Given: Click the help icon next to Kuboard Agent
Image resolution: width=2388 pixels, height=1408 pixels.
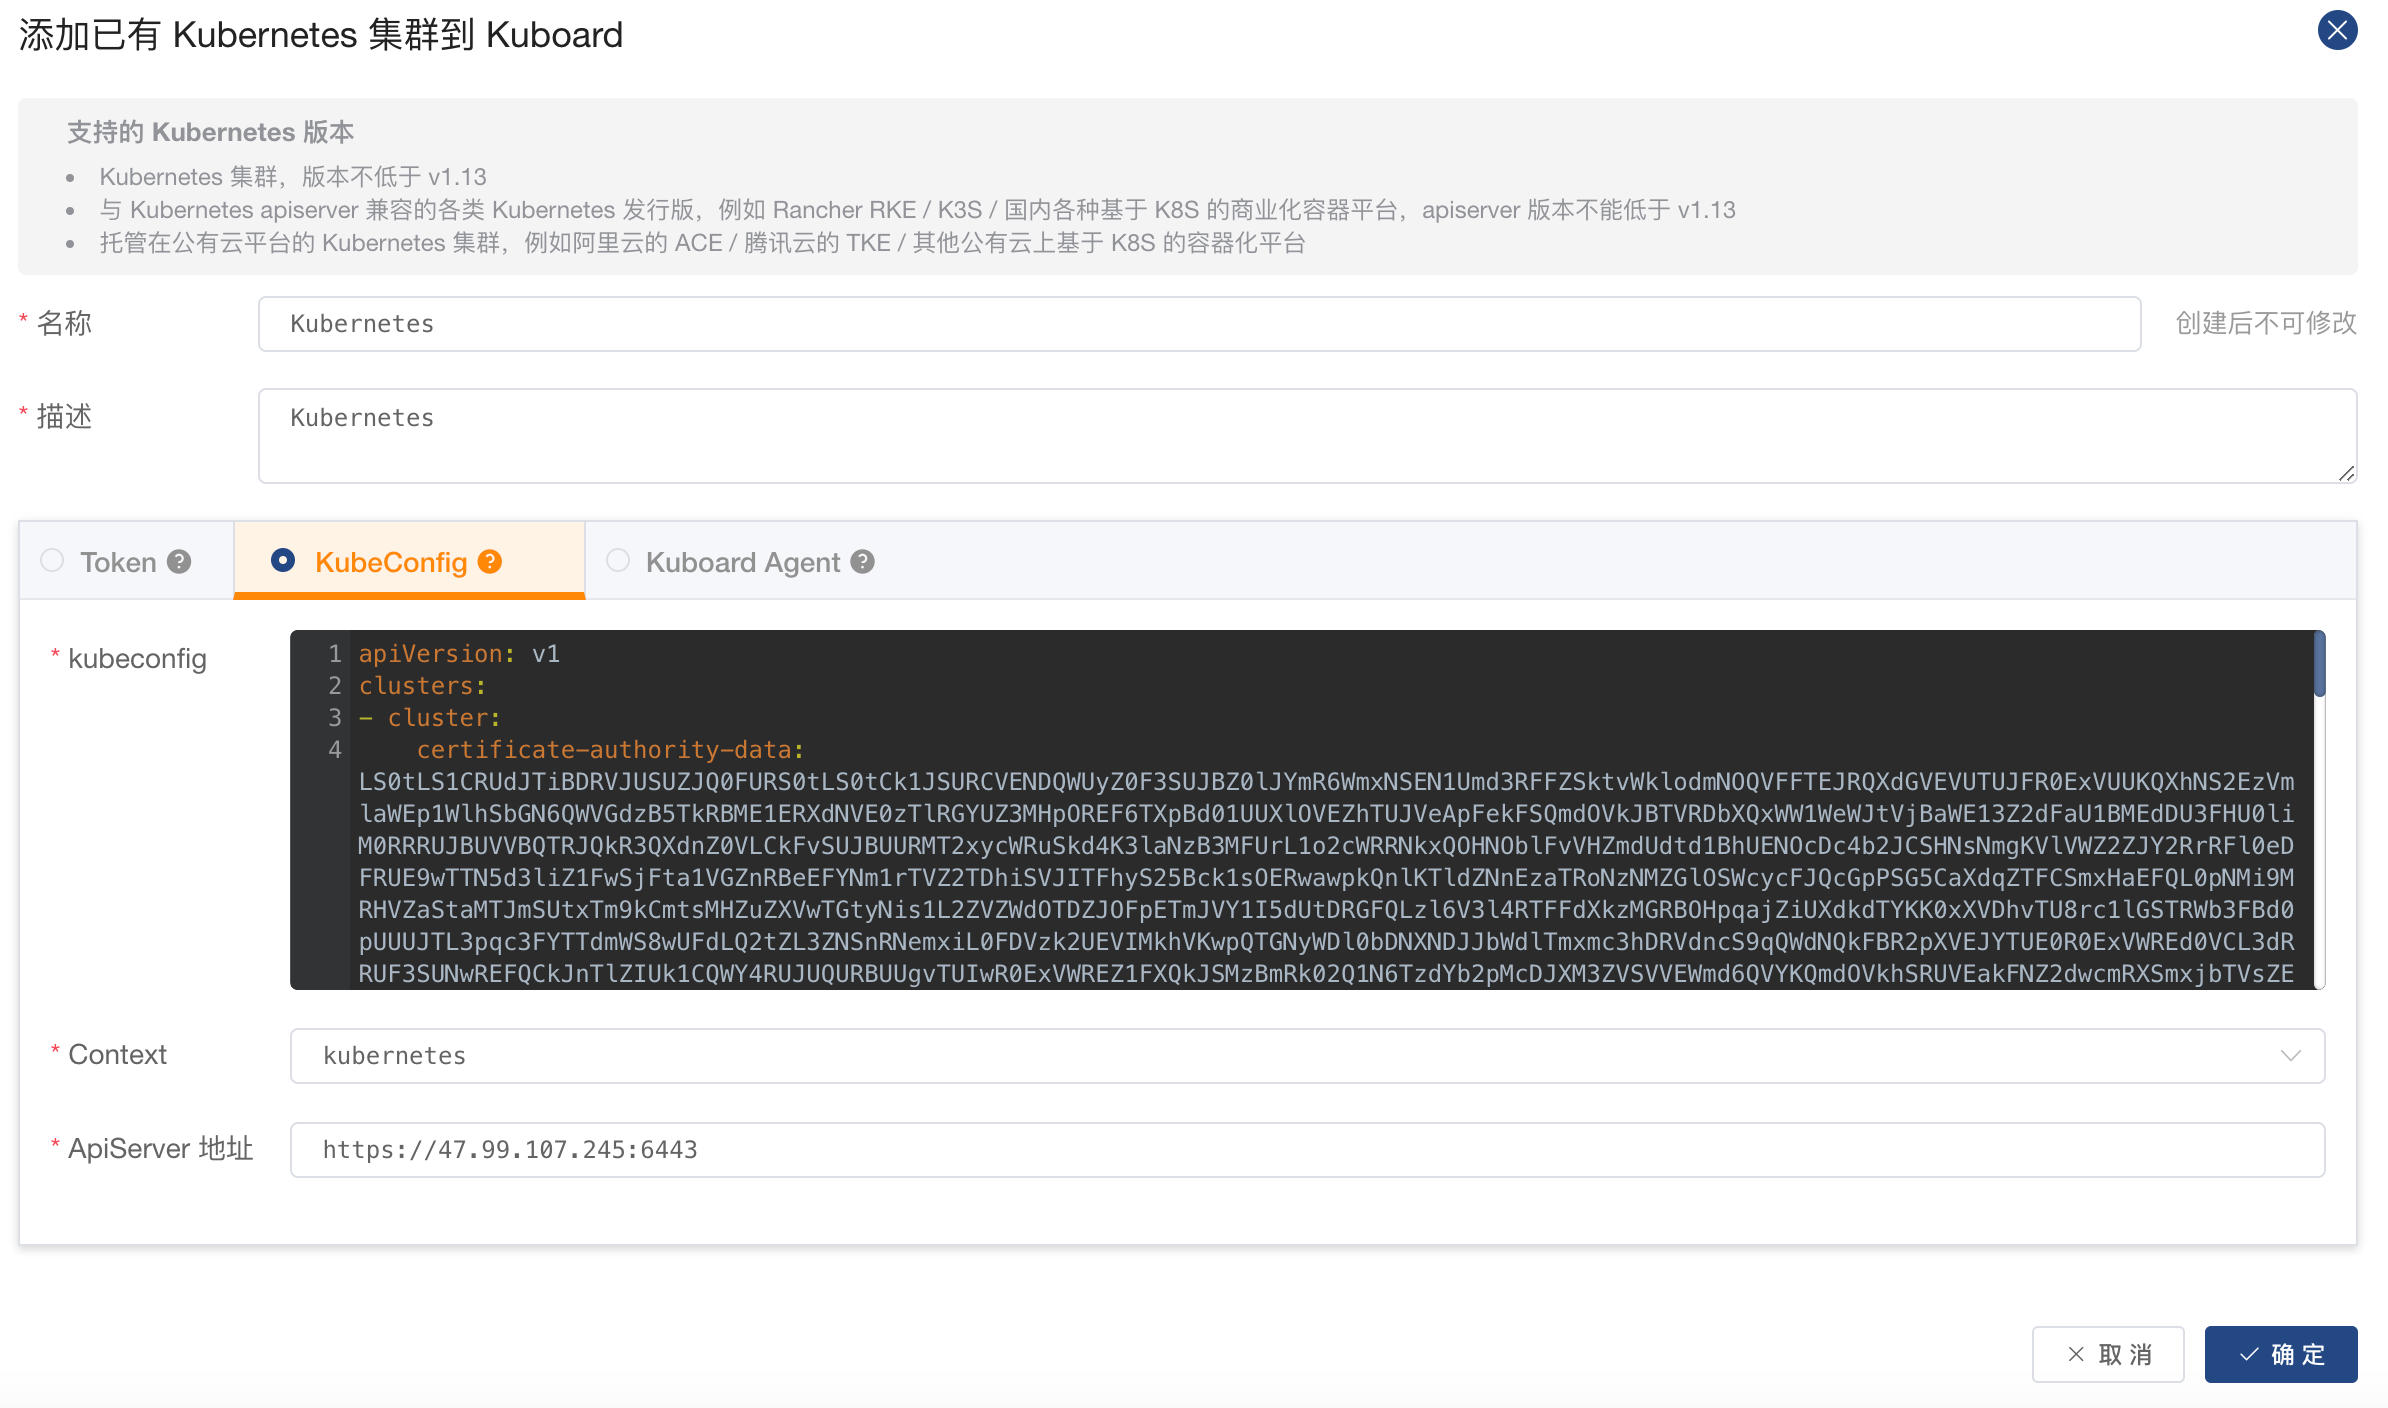Looking at the screenshot, I should [863, 562].
